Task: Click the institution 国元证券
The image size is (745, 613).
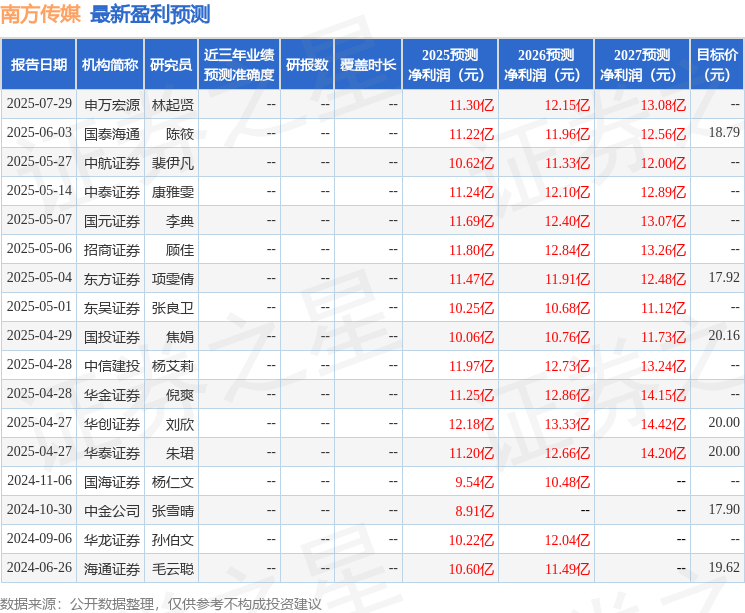Action: (112, 220)
